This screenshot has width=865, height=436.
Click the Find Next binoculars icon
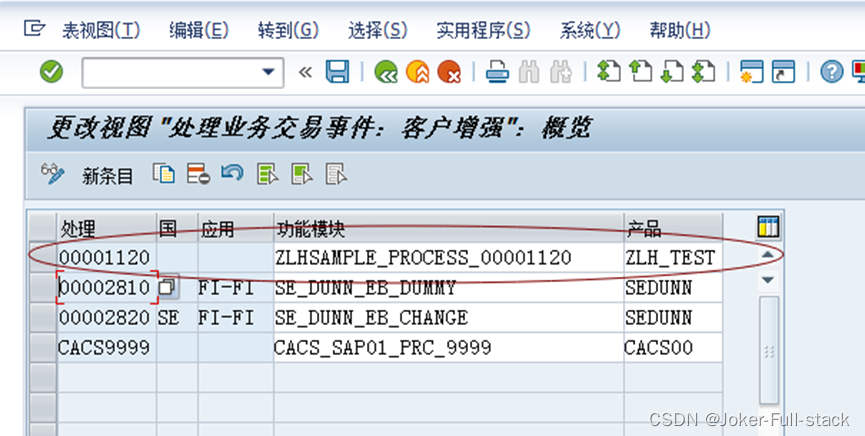pyautogui.click(x=560, y=72)
